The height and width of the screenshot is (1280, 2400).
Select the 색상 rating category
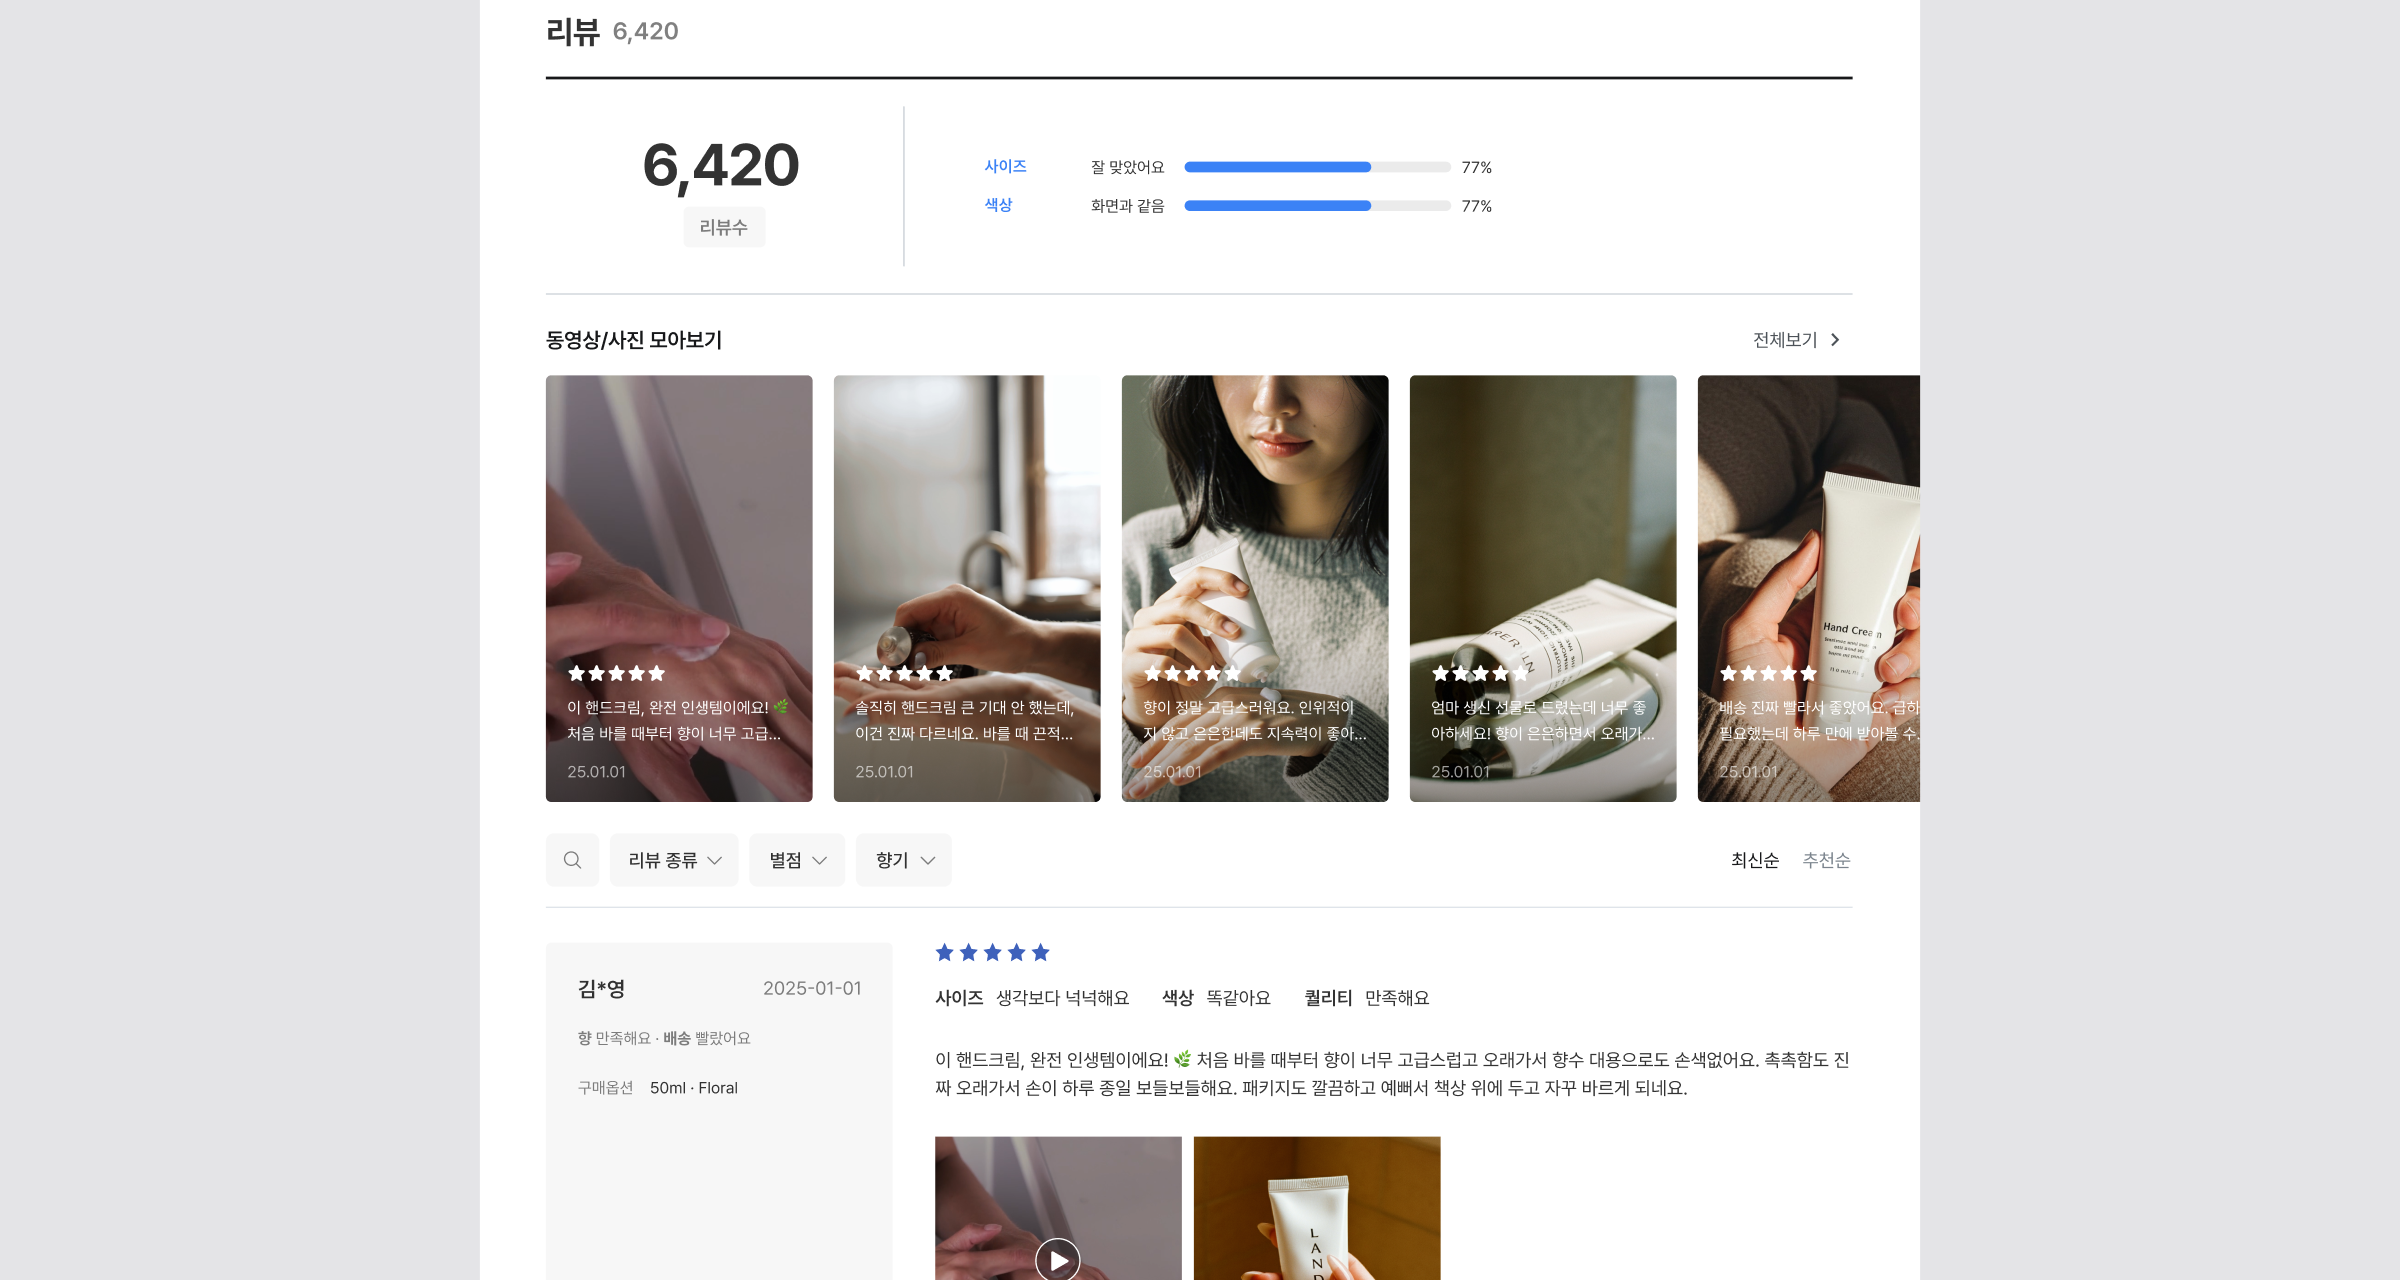tap(998, 205)
